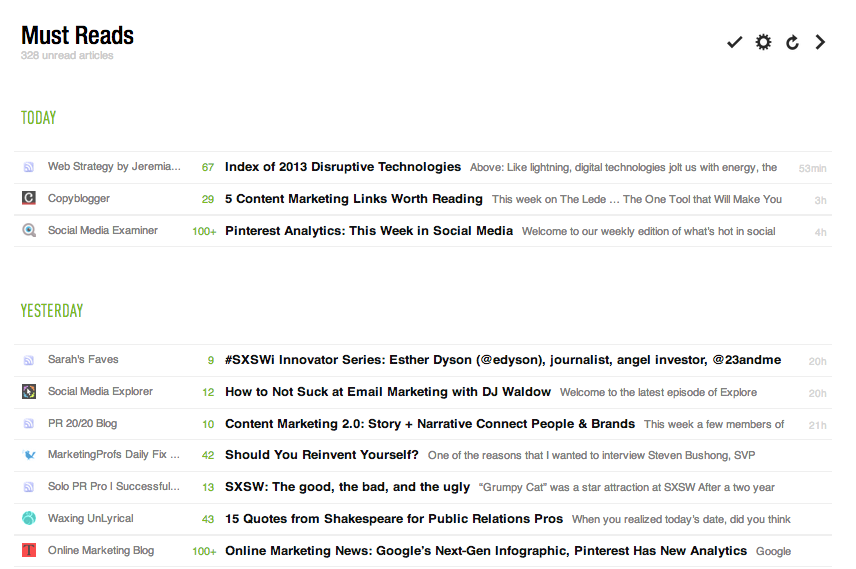856x569 pixels.
Task: Click the Copyblogger favicon
Action: (x=29, y=198)
